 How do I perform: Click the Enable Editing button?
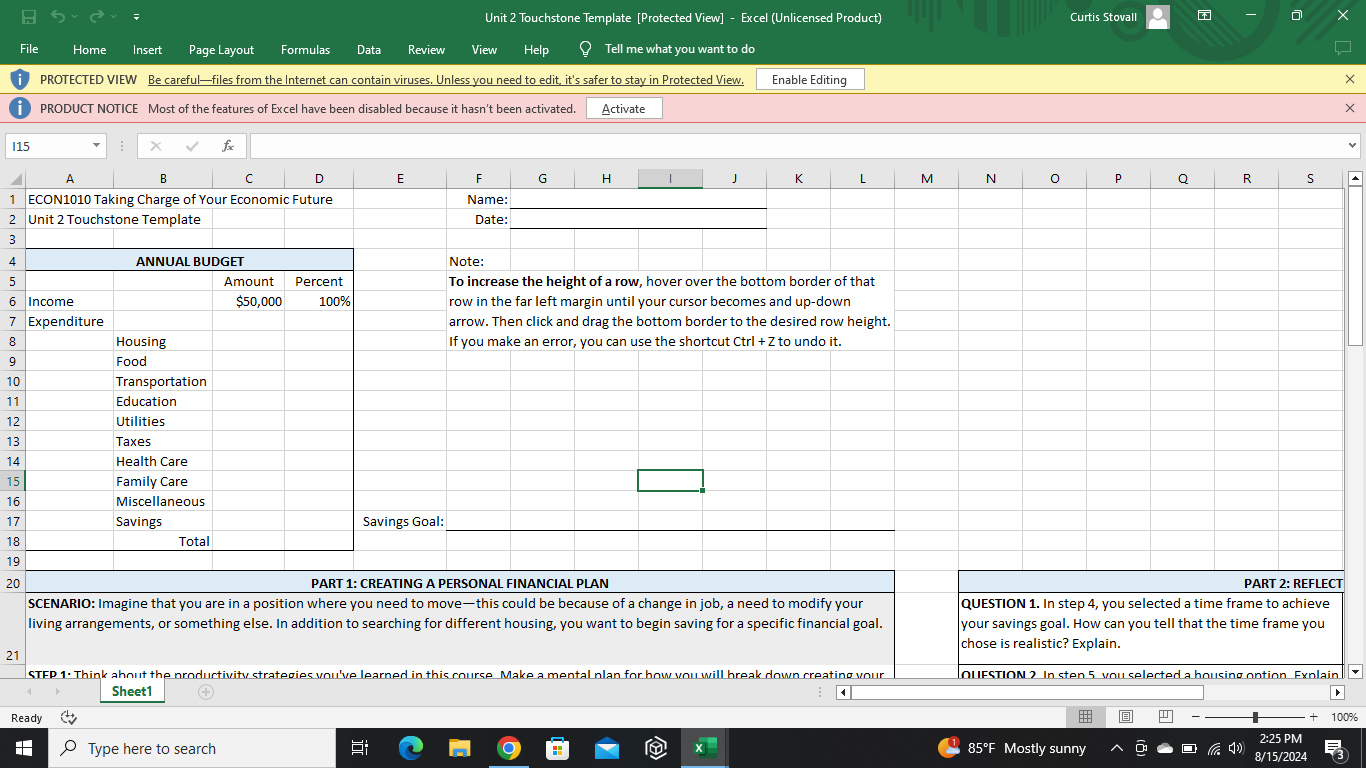click(x=810, y=79)
